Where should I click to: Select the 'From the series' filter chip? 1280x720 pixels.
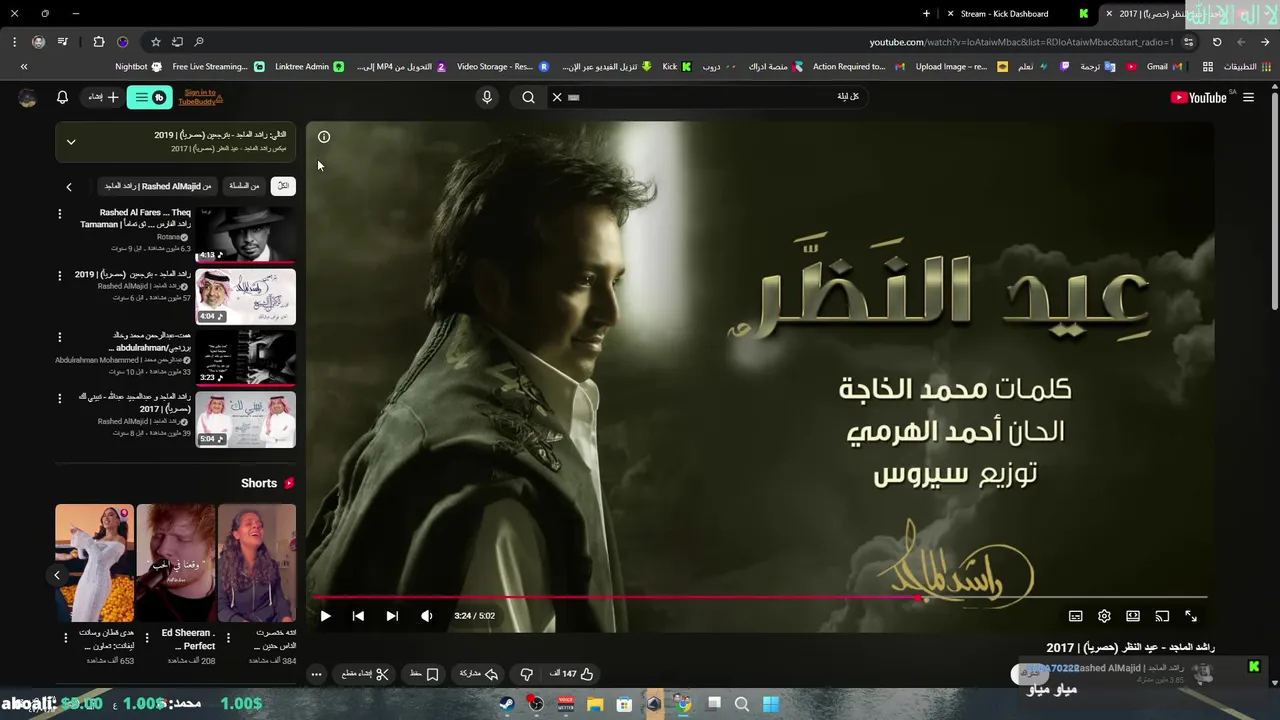click(x=244, y=186)
